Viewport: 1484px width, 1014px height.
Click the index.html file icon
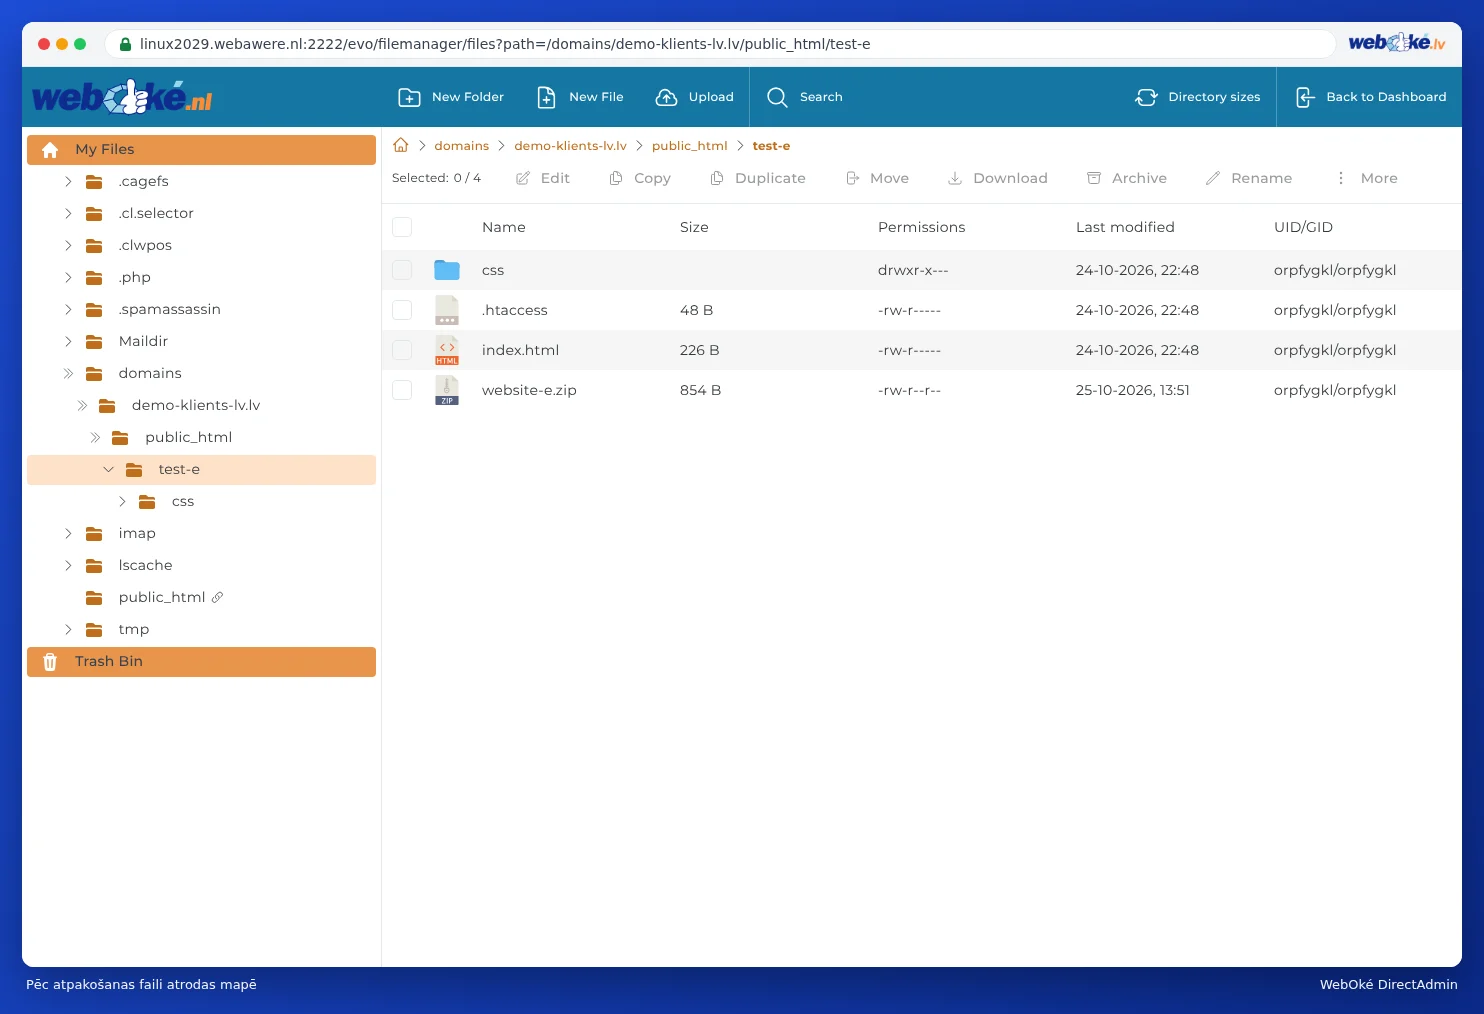[447, 350]
